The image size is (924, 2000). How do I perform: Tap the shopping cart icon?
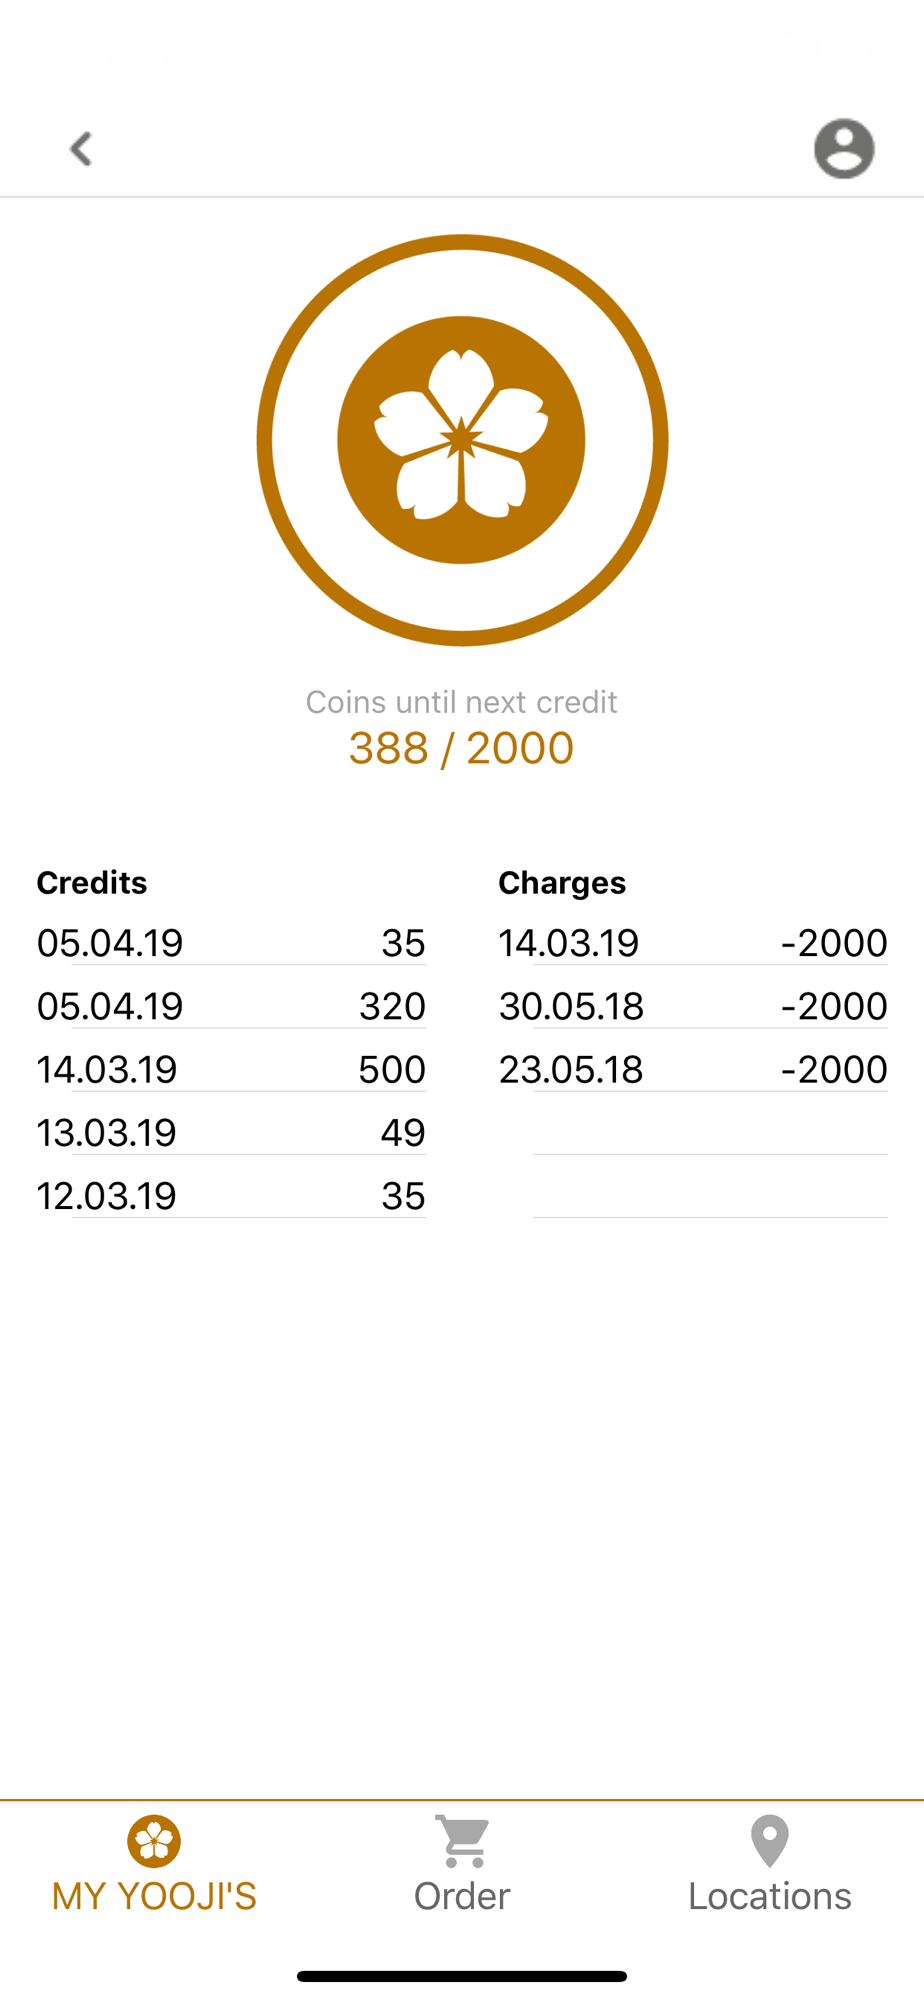pos(463,1841)
